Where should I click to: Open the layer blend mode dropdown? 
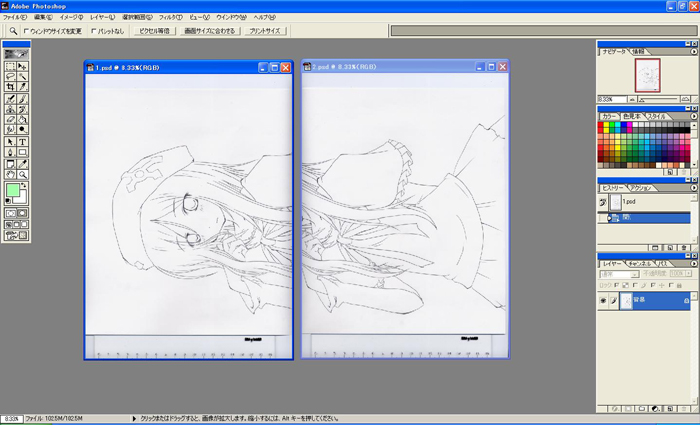[x=620, y=274]
